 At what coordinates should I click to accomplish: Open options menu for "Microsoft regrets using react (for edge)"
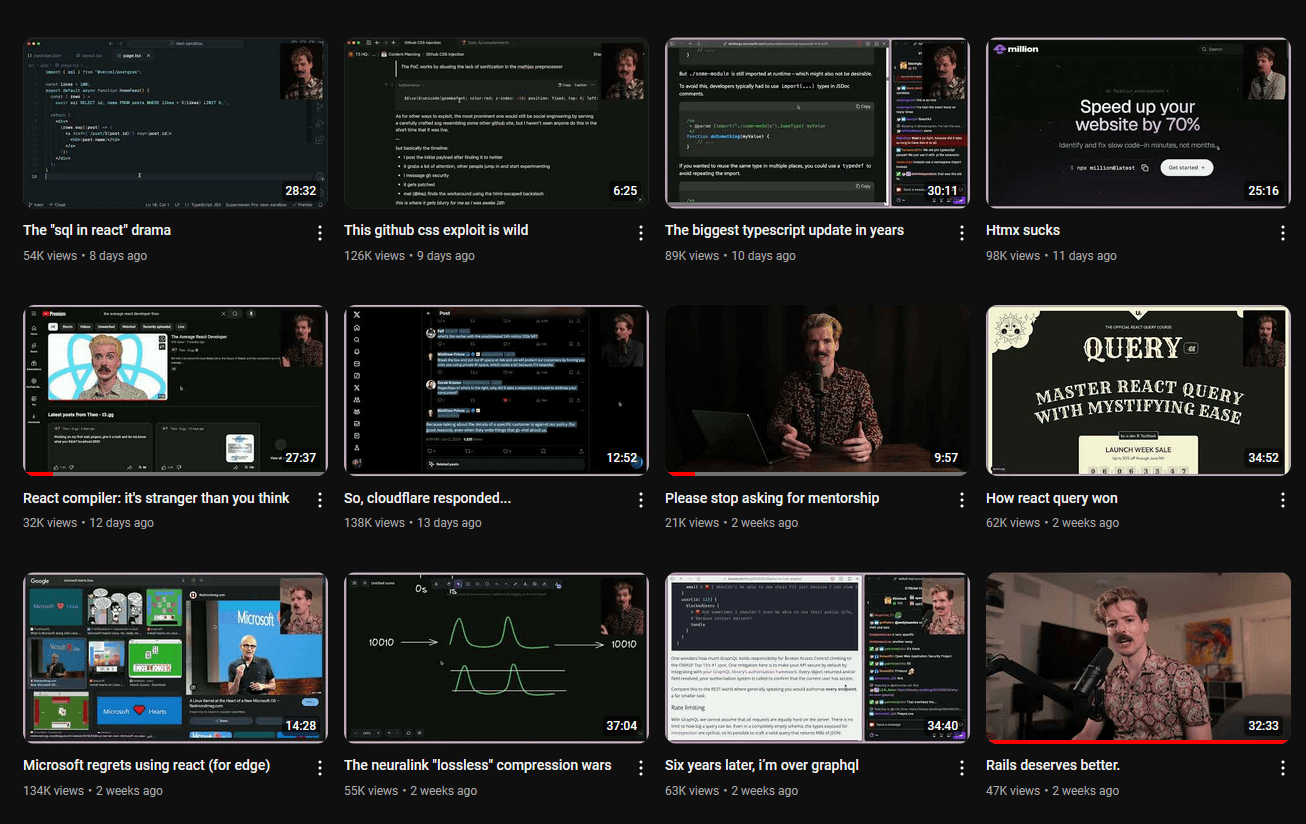pos(319,768)
